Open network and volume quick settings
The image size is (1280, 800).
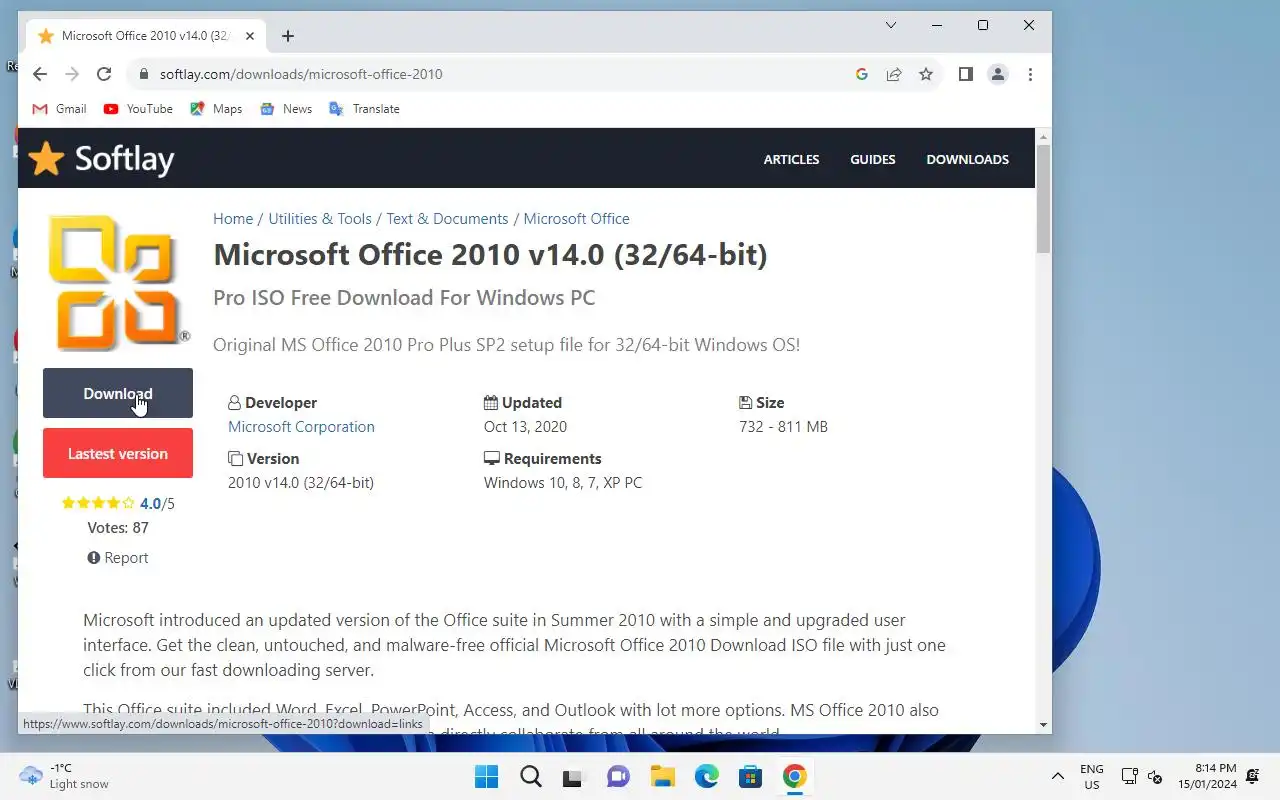coord(1142,777)
